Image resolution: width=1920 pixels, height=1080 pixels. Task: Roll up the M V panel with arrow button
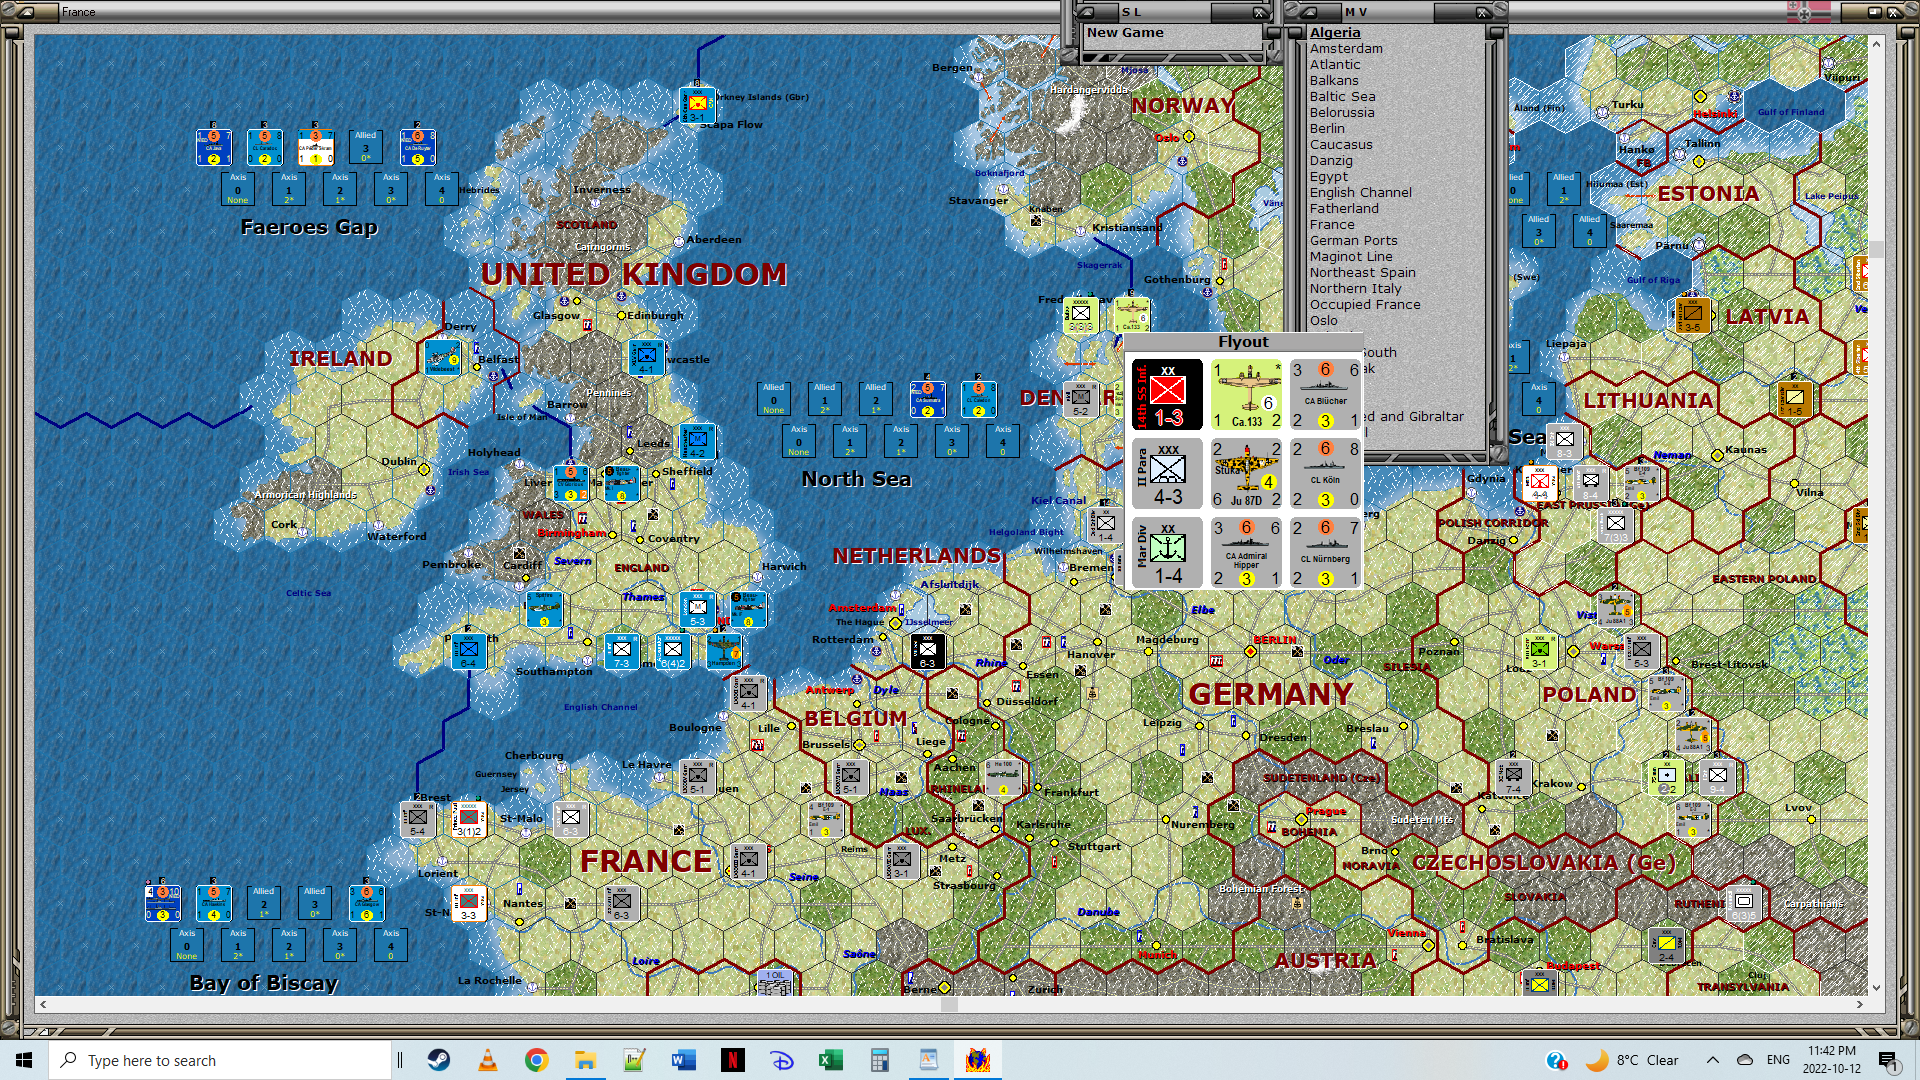1309,12
